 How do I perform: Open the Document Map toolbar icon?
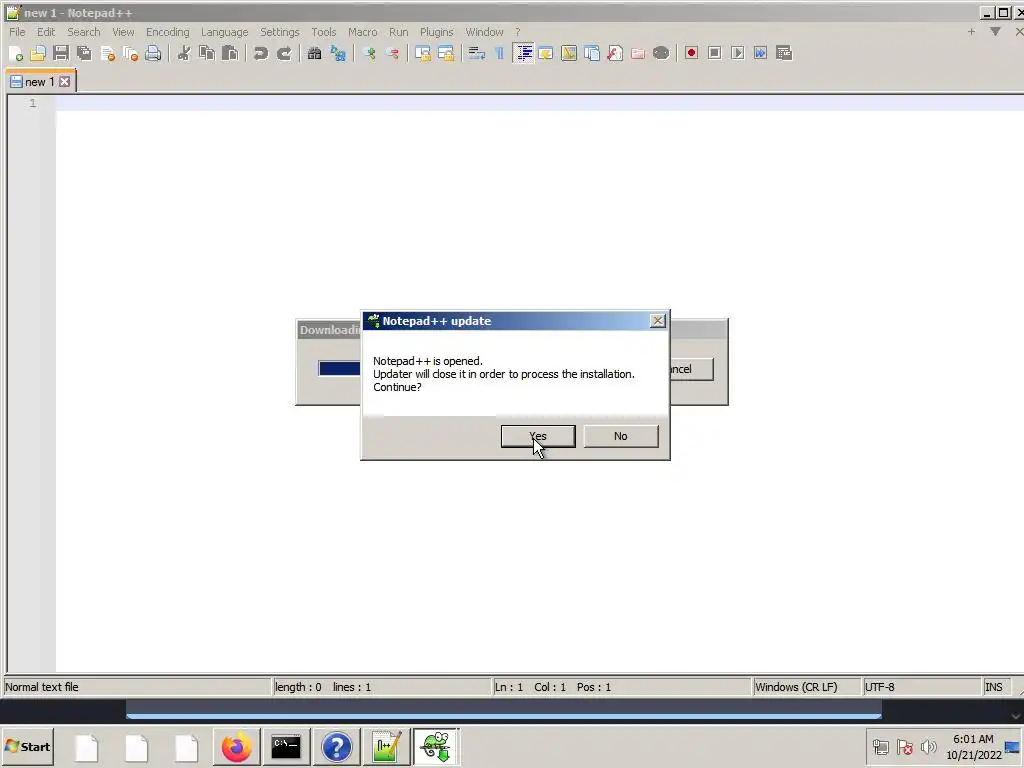coord(569,54)
